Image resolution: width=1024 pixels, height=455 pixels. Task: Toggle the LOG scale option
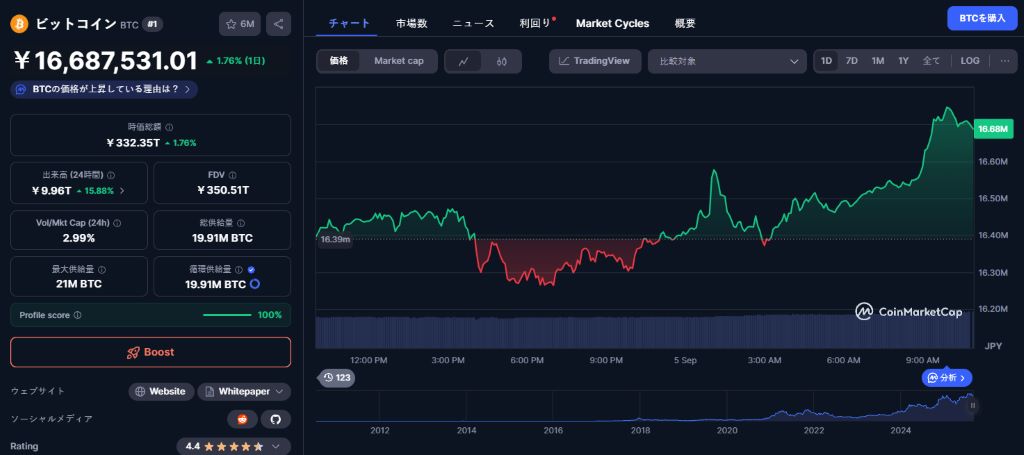pyautogui.click(x=970, y=61)
